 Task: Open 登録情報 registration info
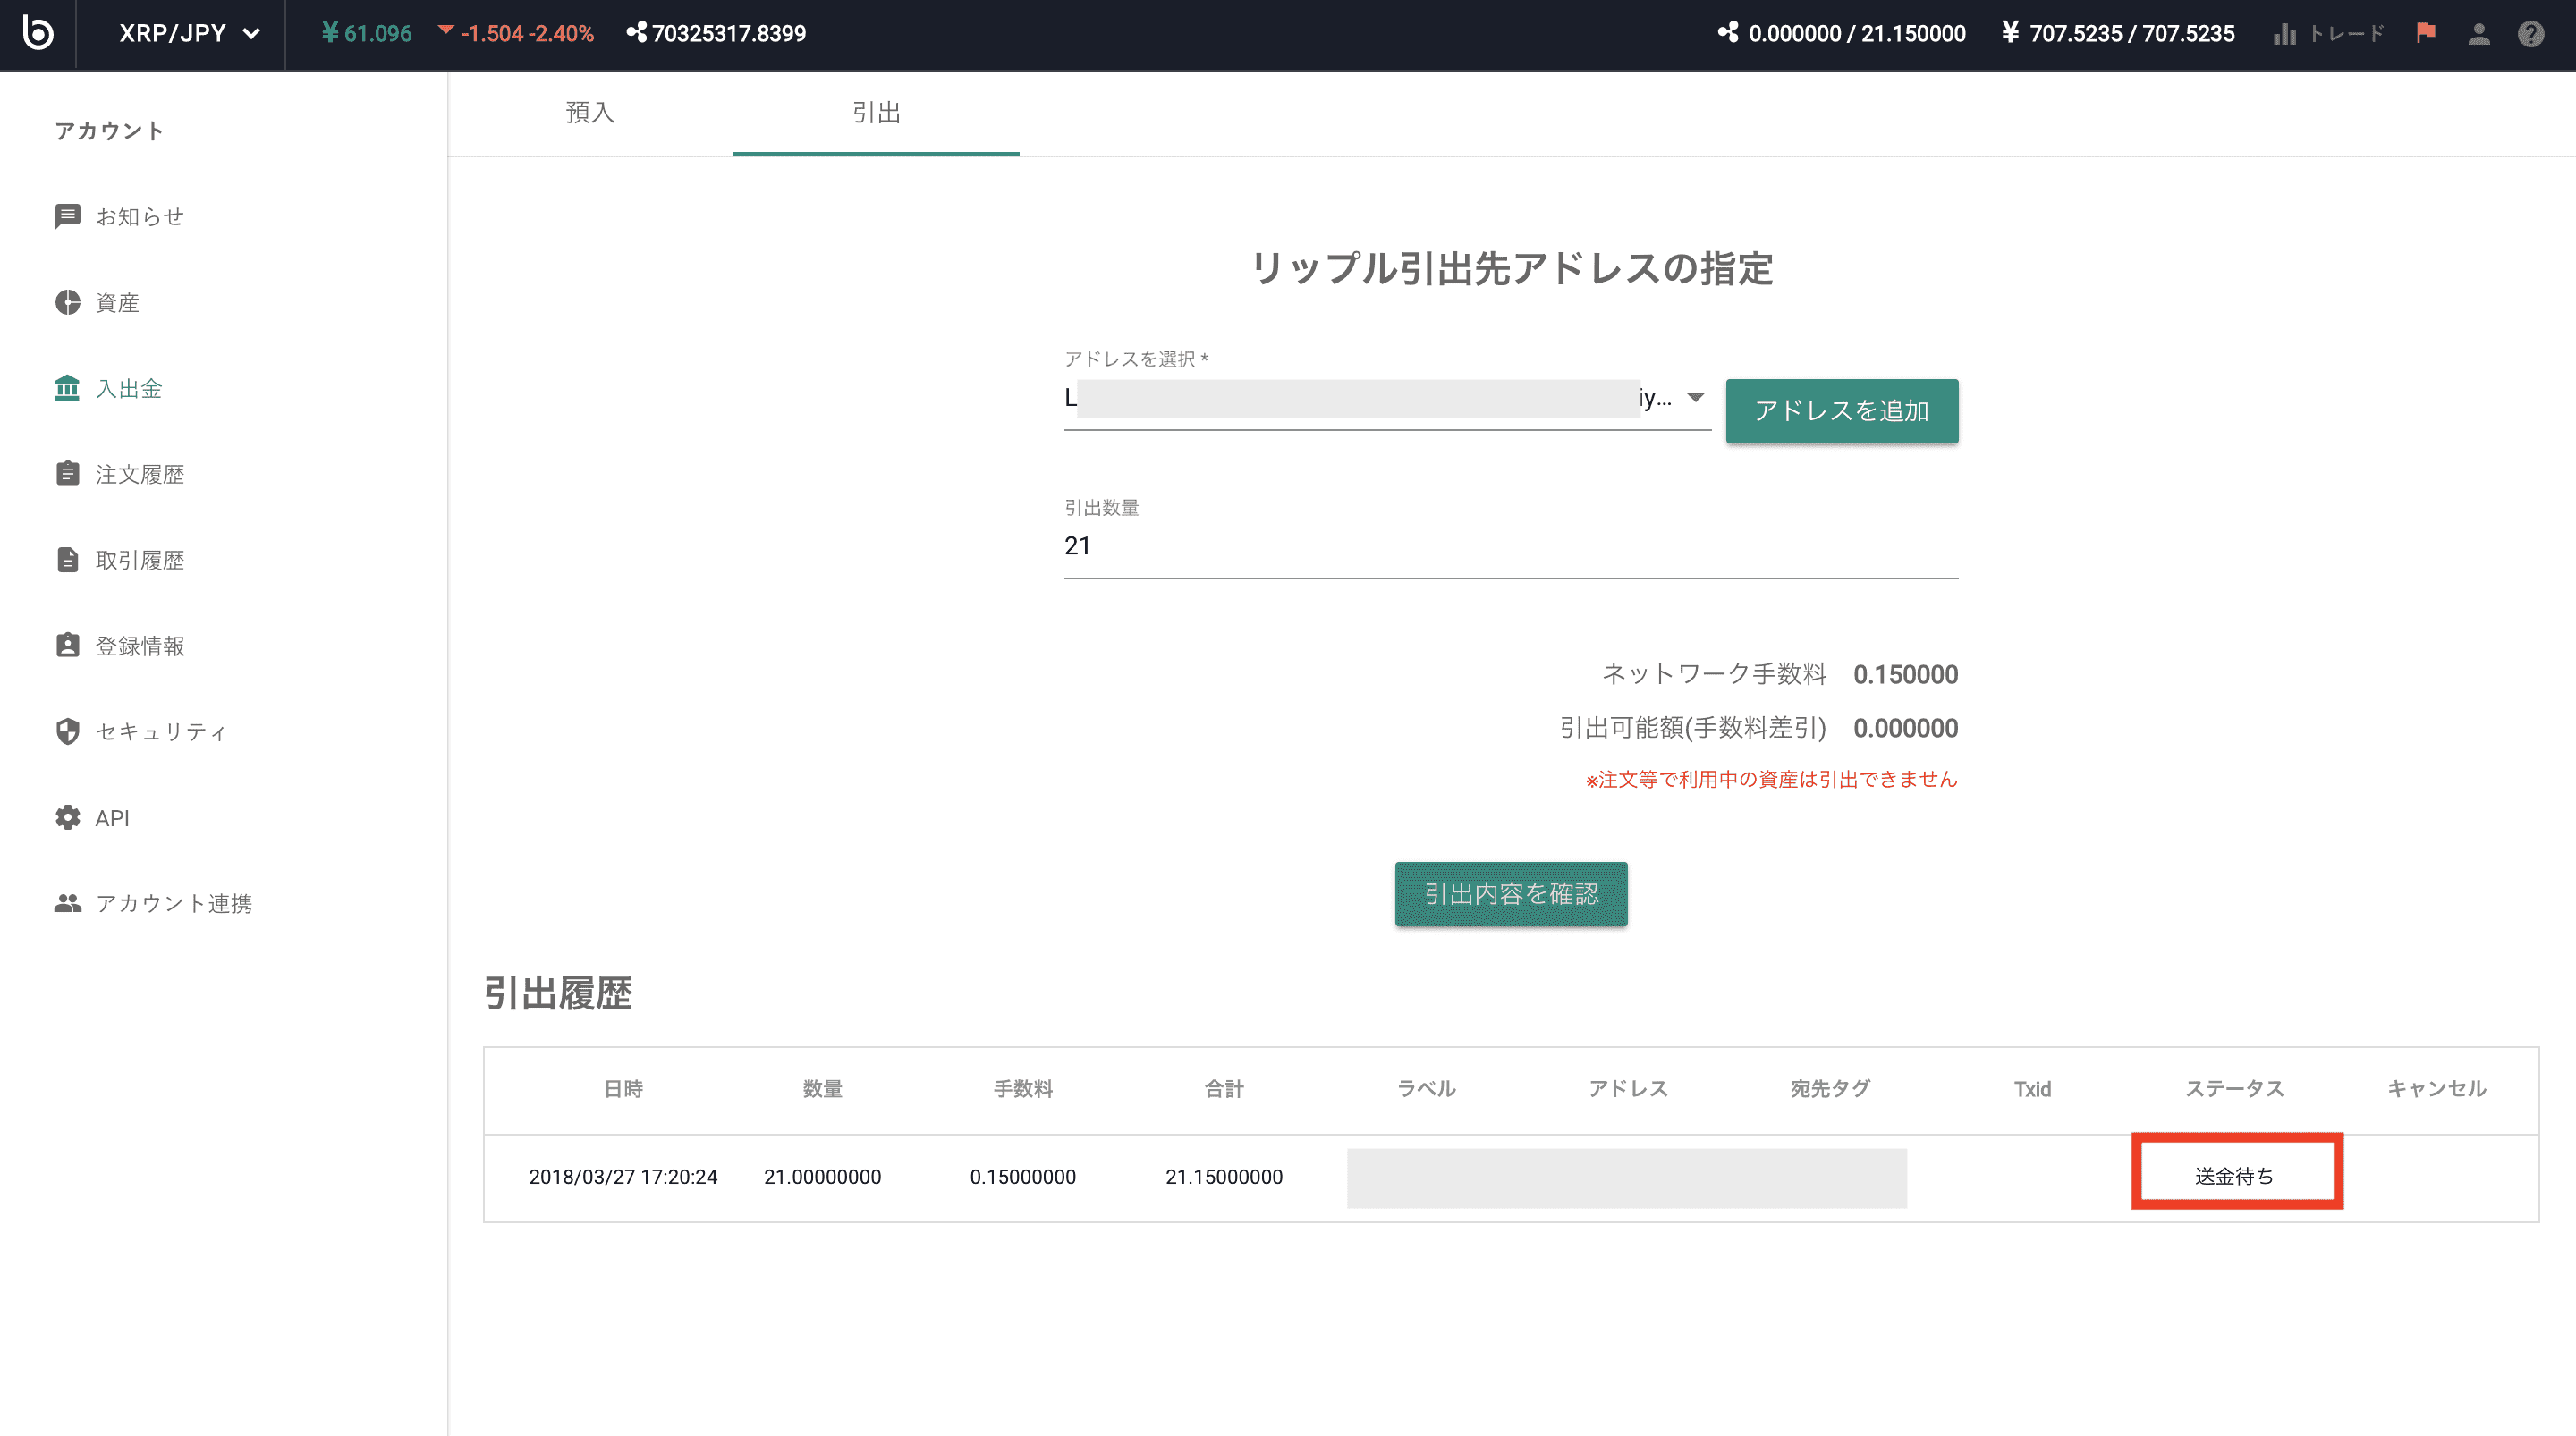click(x=139, y=646)
